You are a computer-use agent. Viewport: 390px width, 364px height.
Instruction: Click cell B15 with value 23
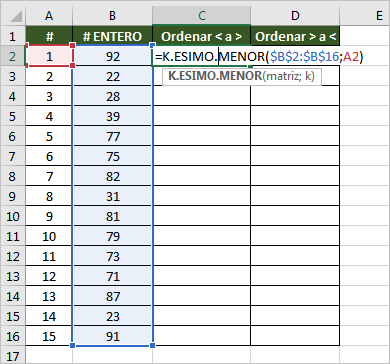[113, 316]
